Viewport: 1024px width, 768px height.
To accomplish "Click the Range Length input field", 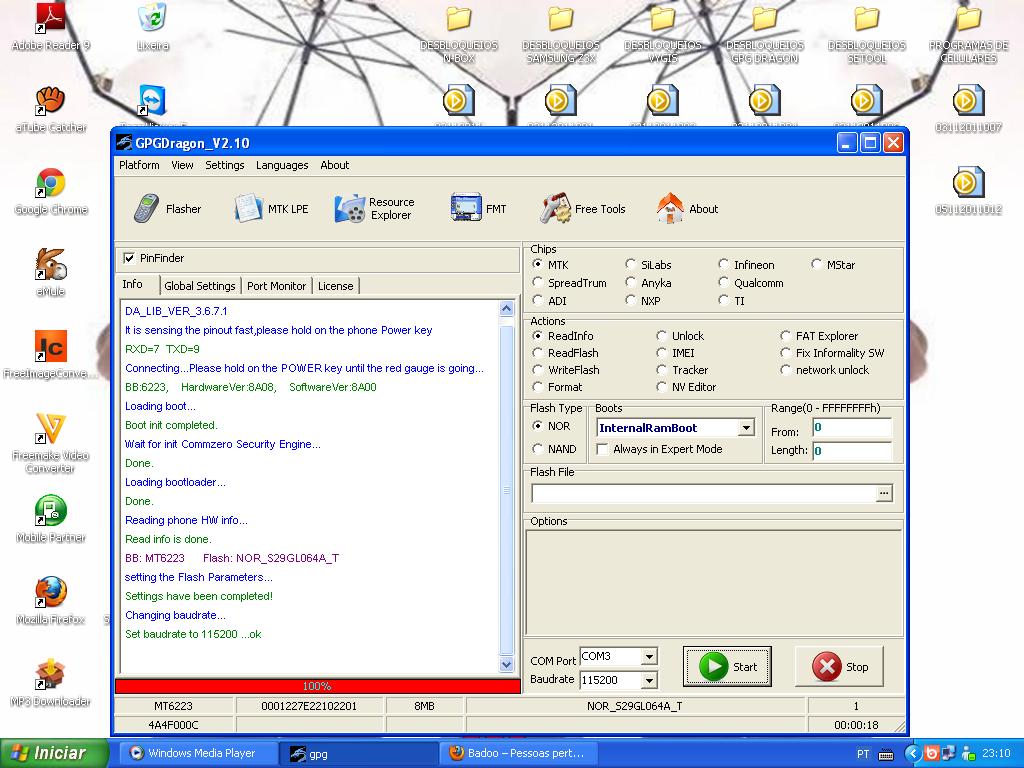I will [x=852, y=451].
